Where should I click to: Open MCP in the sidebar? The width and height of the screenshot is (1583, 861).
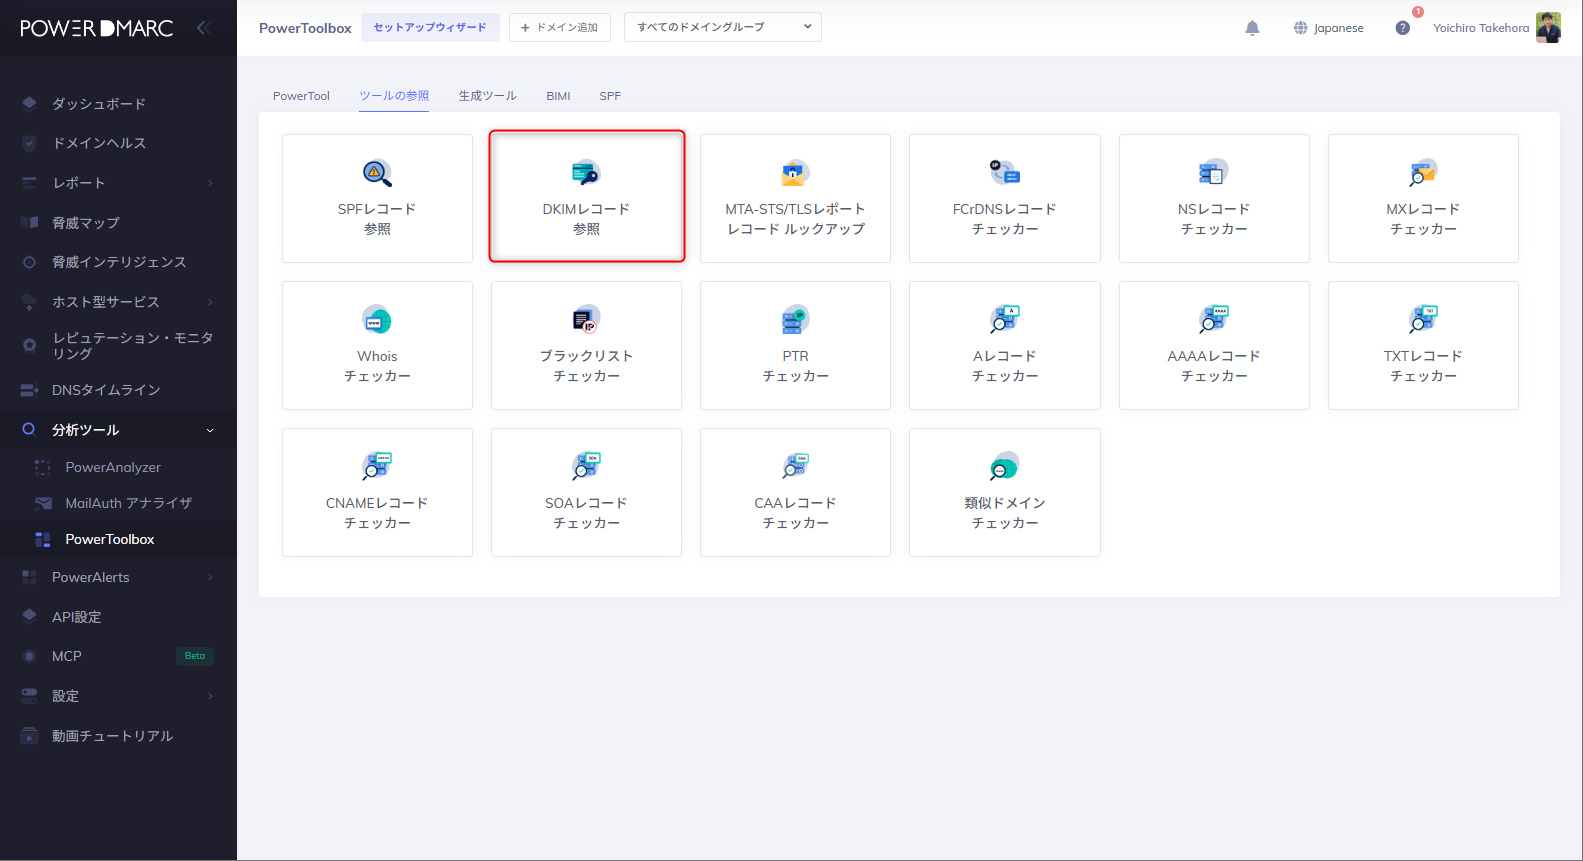coord(67,656)
